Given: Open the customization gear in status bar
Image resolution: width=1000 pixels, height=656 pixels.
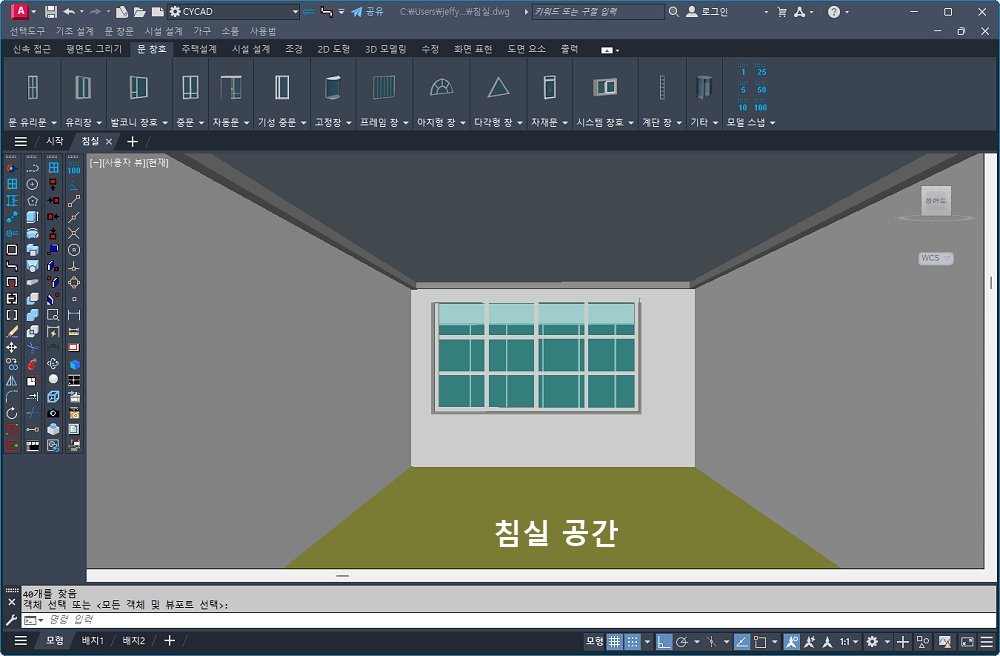Looking at the screenshot, I should click(x=872, y=641).
